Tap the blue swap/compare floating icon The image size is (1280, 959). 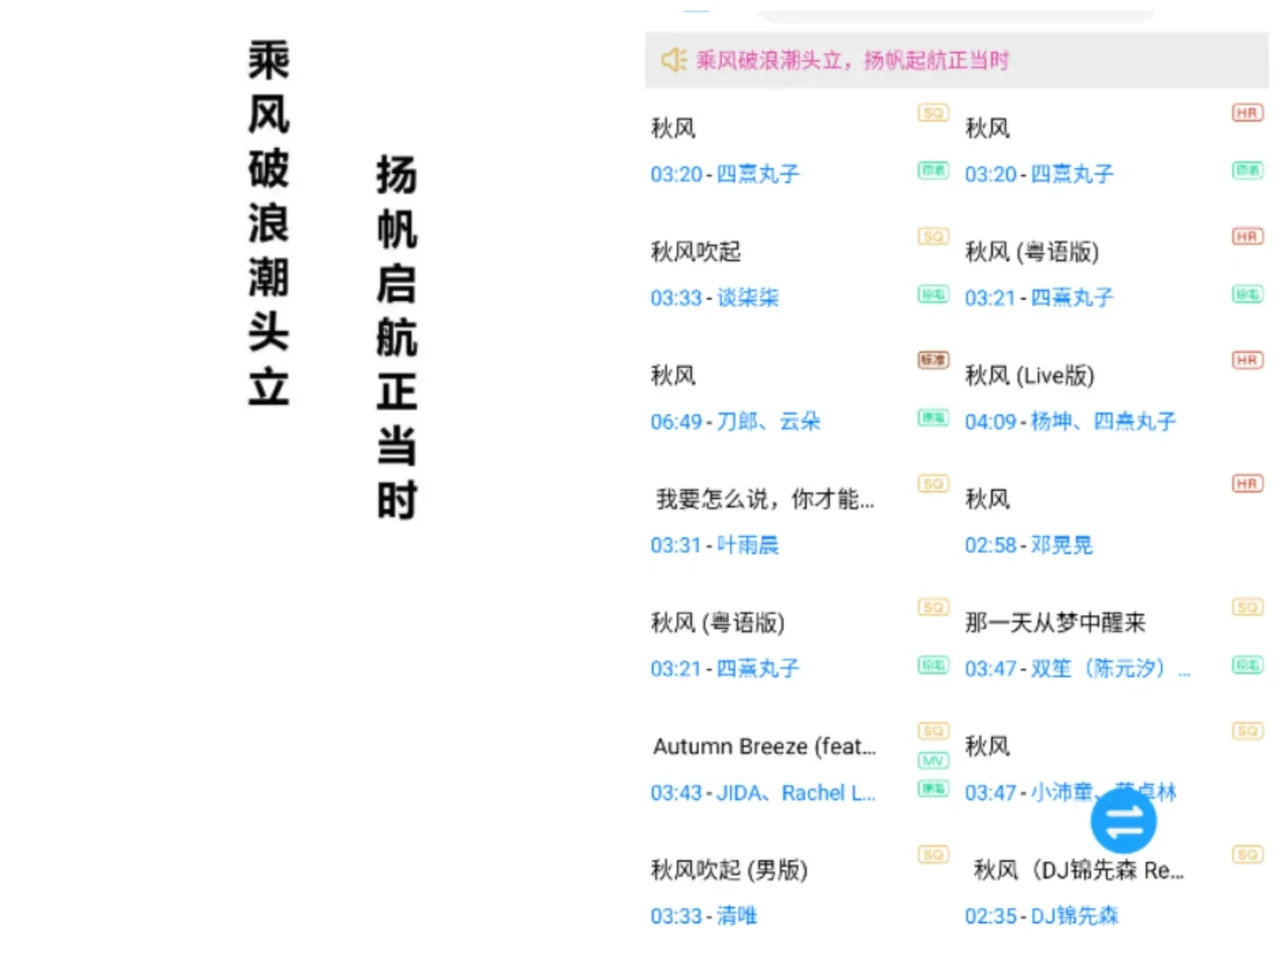click(x=1124, y=820)
